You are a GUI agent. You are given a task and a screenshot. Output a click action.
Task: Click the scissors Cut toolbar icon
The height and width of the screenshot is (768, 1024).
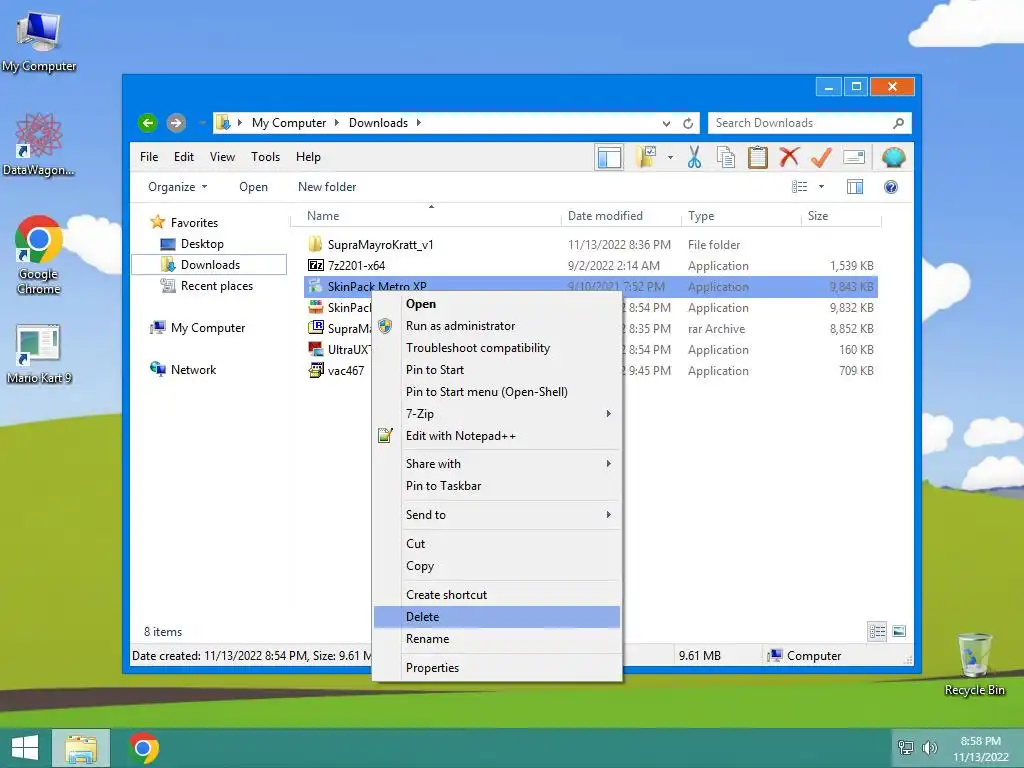click(694, 157)
